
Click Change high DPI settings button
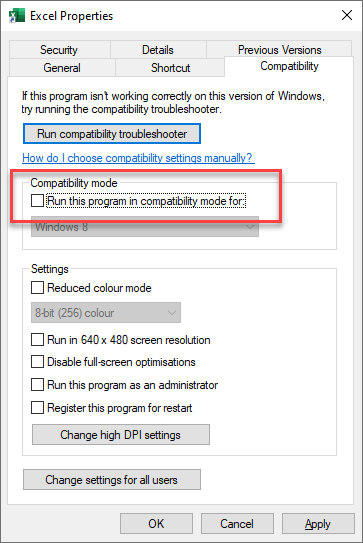(121, 435)
